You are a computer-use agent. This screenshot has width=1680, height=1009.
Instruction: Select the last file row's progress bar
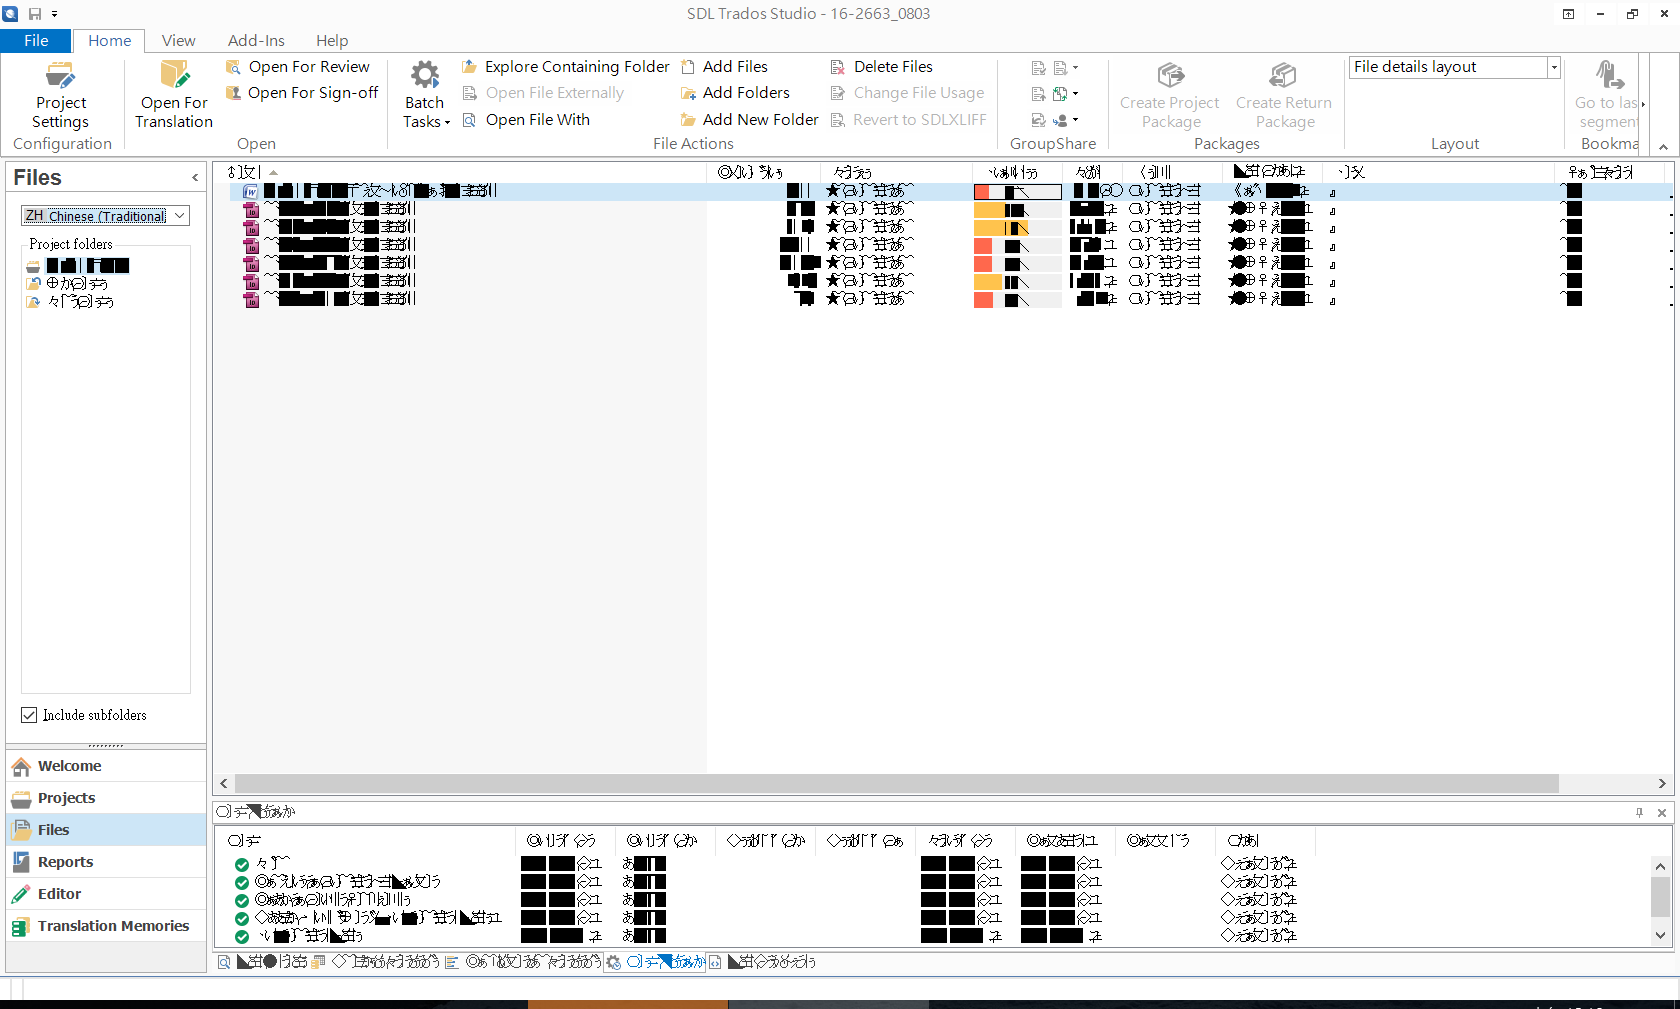click(1017, 299)
